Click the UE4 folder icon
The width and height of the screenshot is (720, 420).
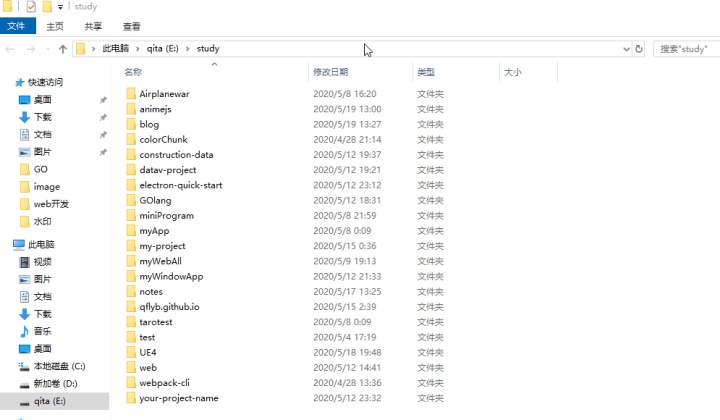[x=131, y=353]
